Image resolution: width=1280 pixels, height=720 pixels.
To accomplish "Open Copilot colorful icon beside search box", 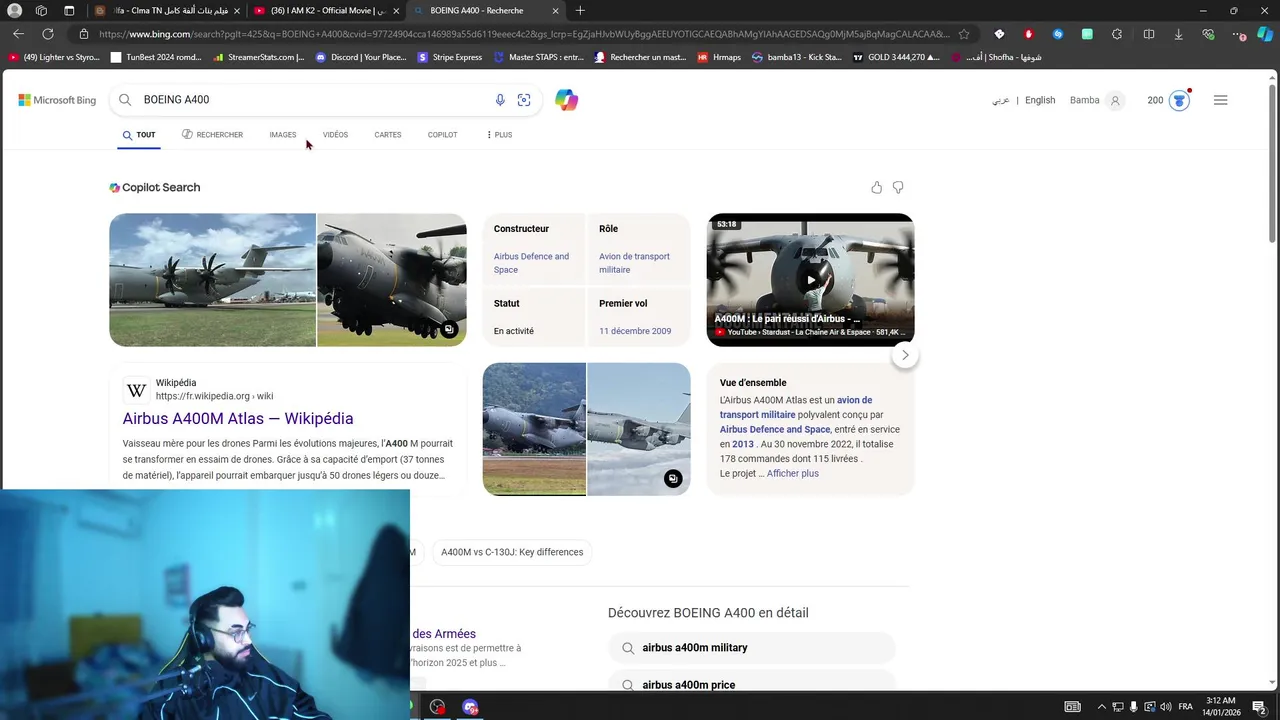I will 566,100.
